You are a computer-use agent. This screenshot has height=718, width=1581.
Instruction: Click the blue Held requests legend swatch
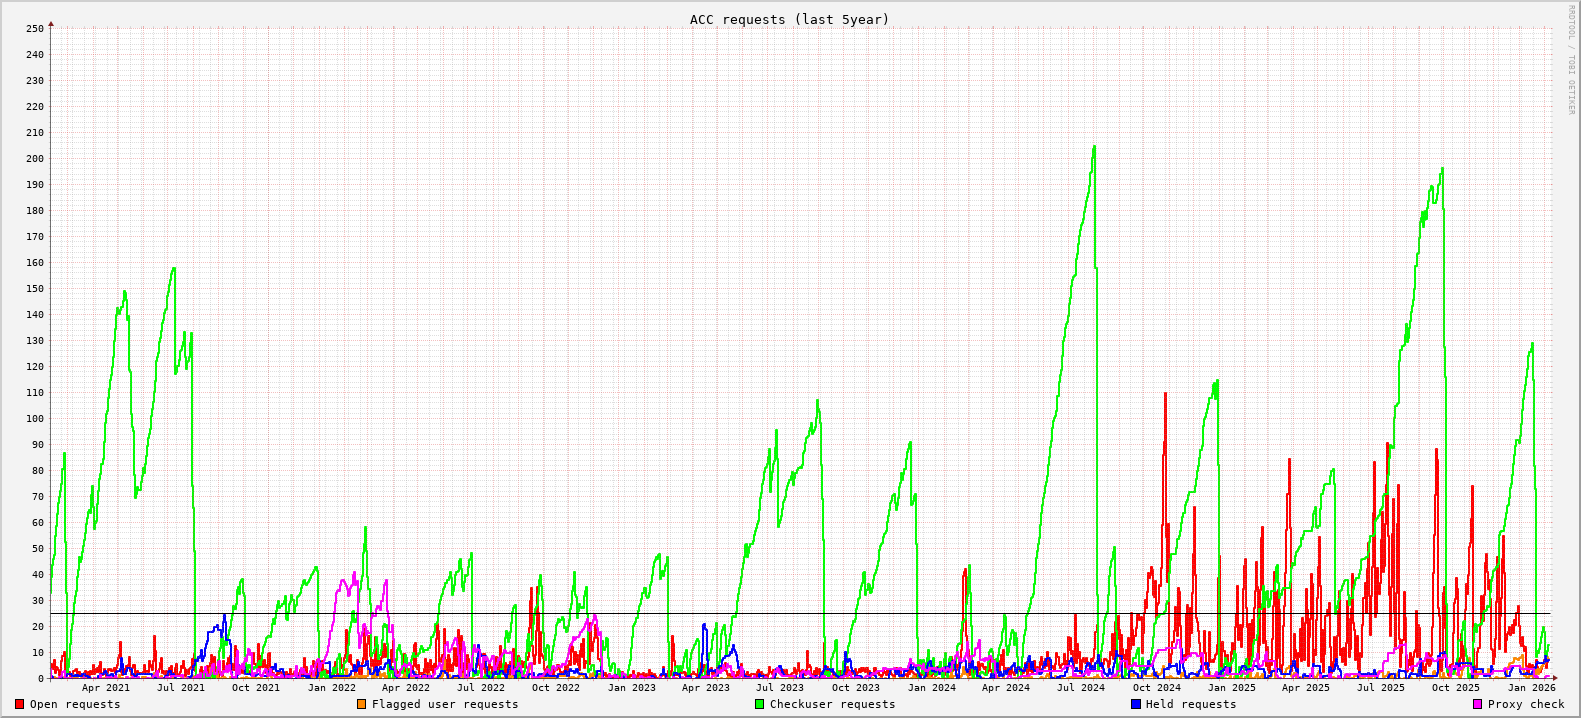pyautogui.click(x=1135, y=704)
